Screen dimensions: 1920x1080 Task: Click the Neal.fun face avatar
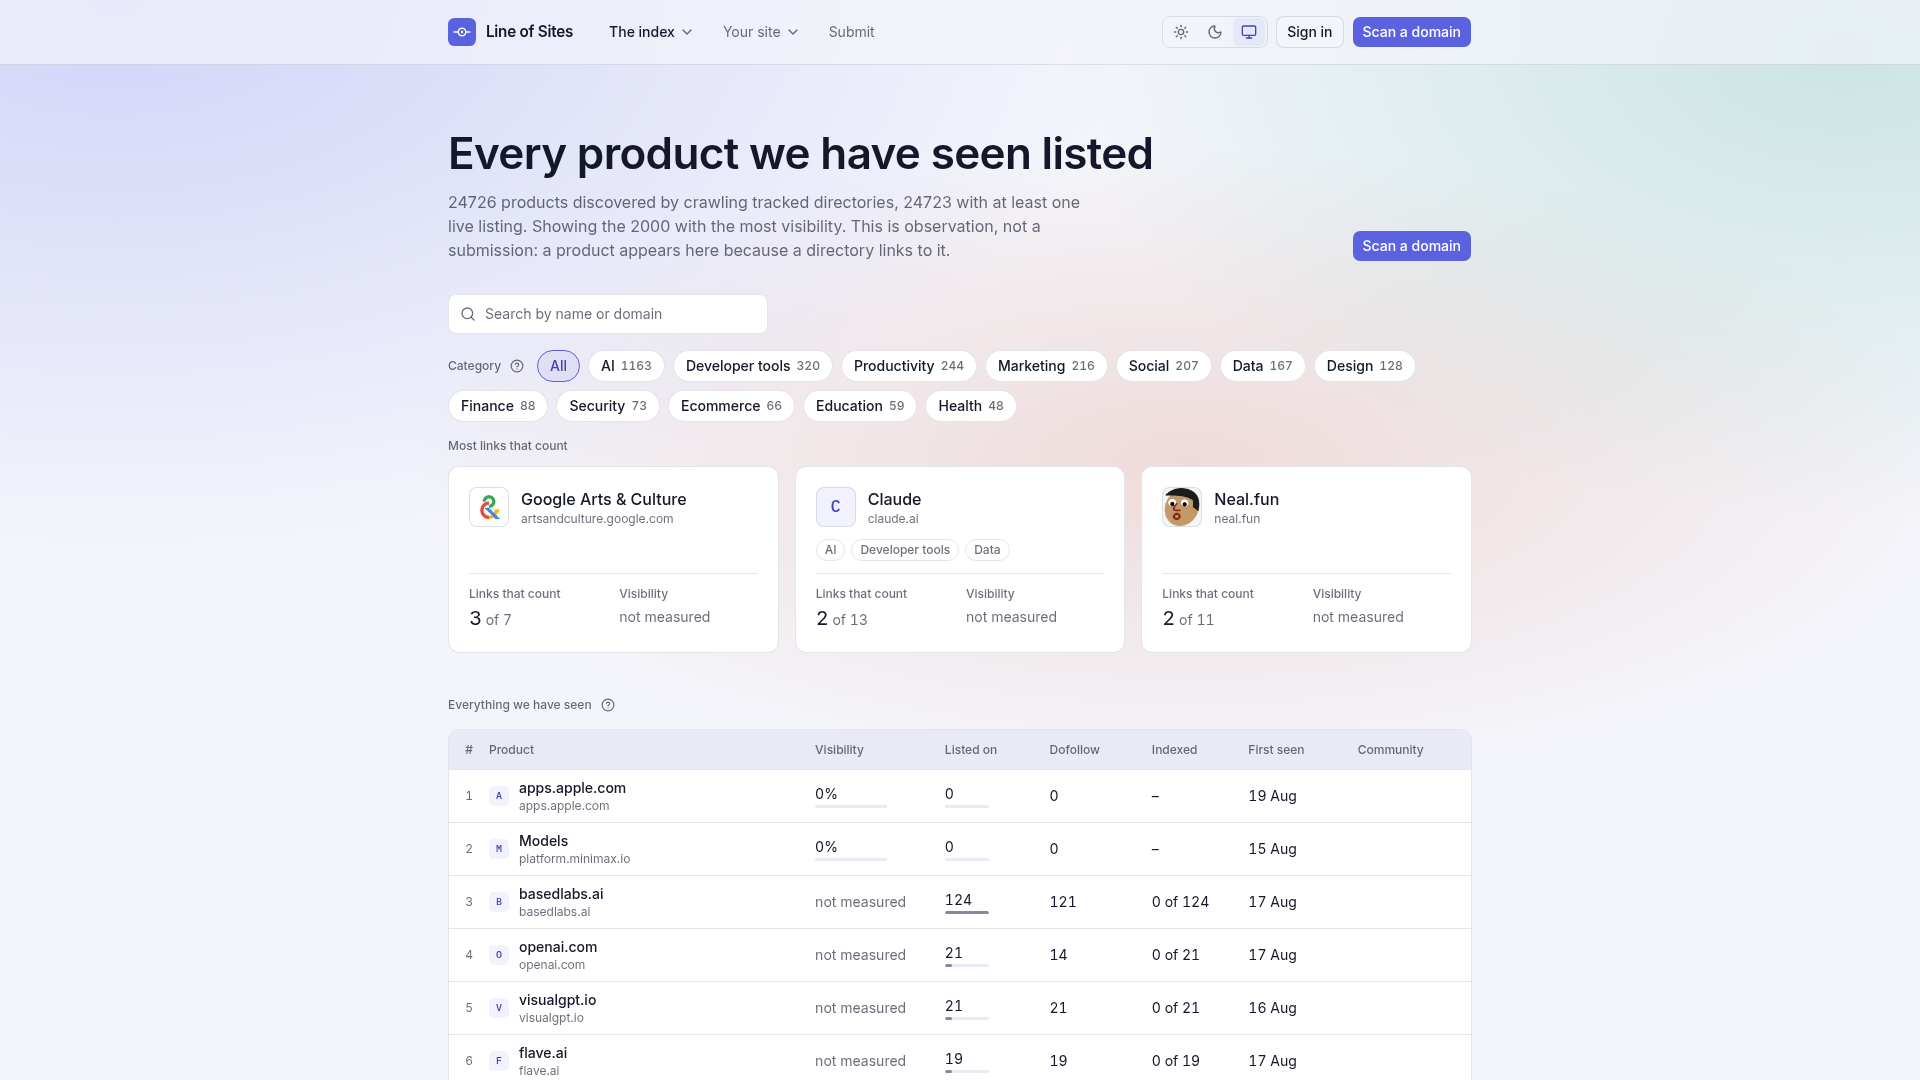(x=1182, y=507)
